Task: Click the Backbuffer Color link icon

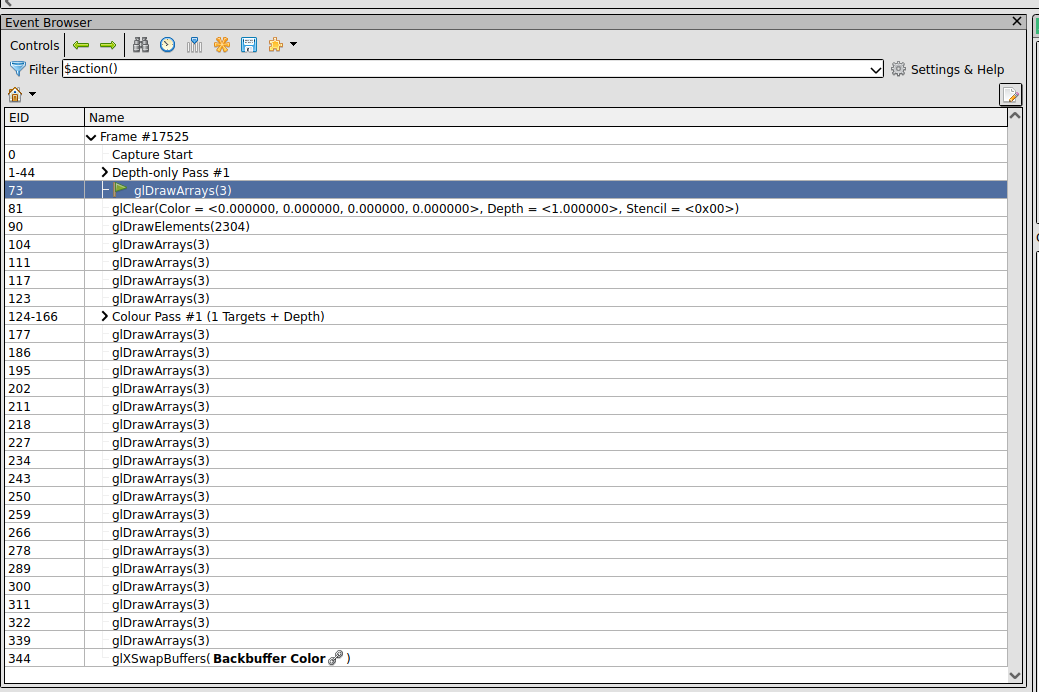Action: tap(336, 658)
